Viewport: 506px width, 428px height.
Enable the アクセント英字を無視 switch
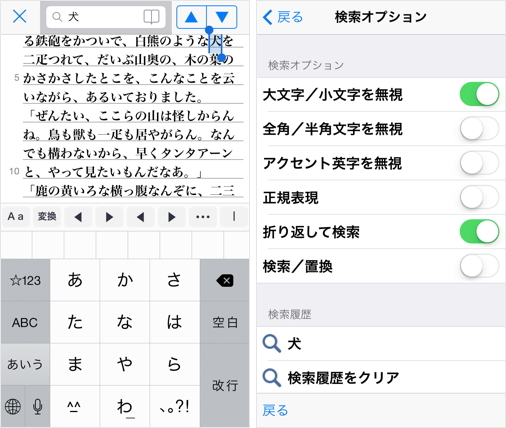pyautogui.click(x=479, y=163)
